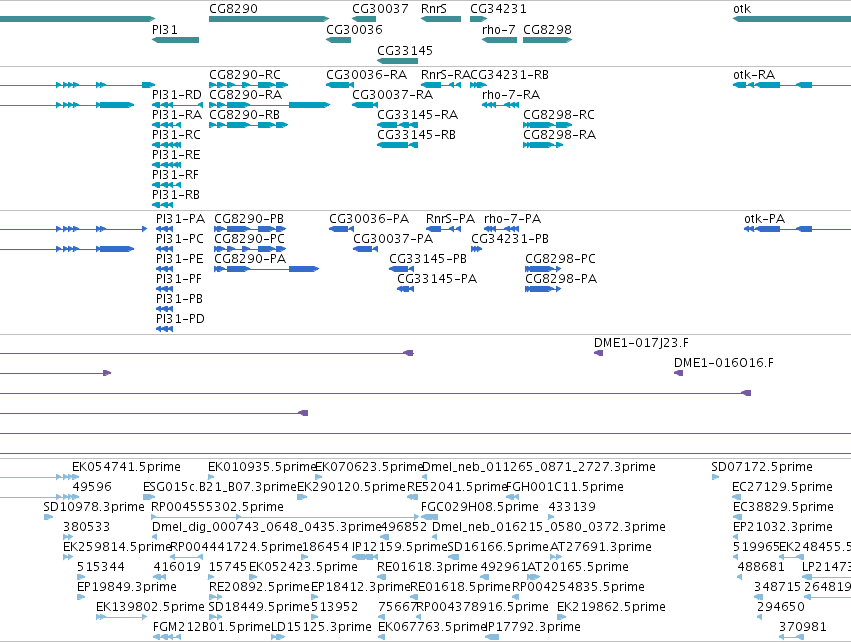Click the CG8298-PA protein label

561,279
